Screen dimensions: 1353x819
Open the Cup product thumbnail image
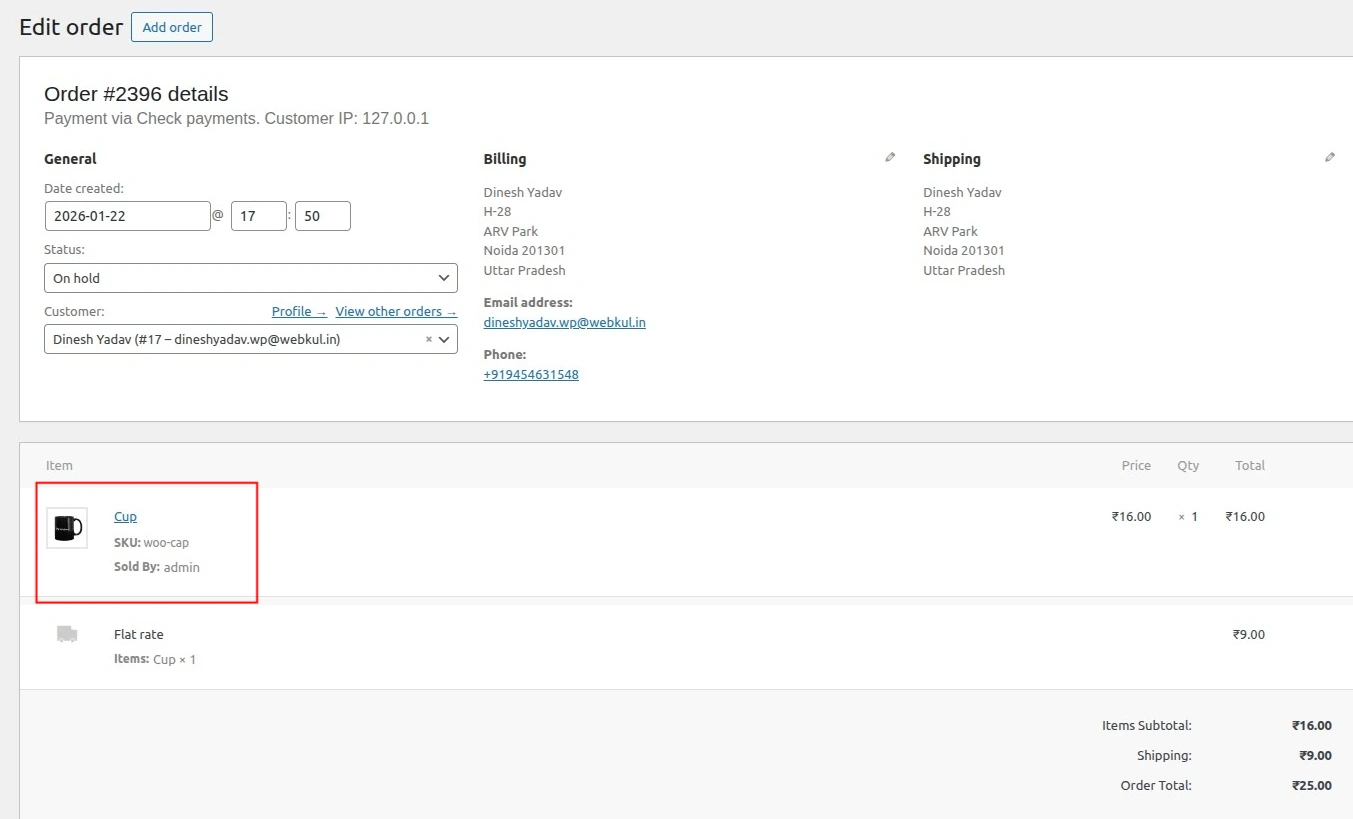pos(66,527)
